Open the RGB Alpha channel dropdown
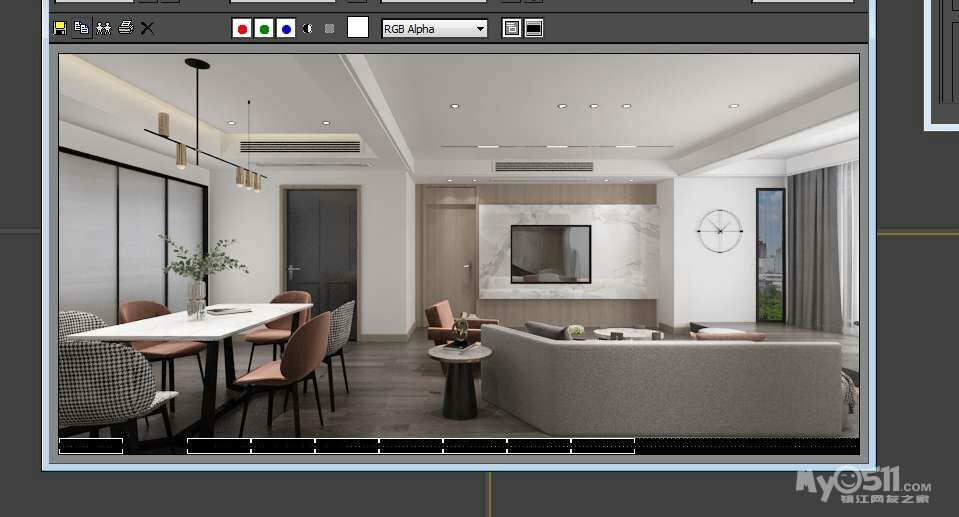Image resolution: width=959 pixels, height=517 pixels. point(434,29)
